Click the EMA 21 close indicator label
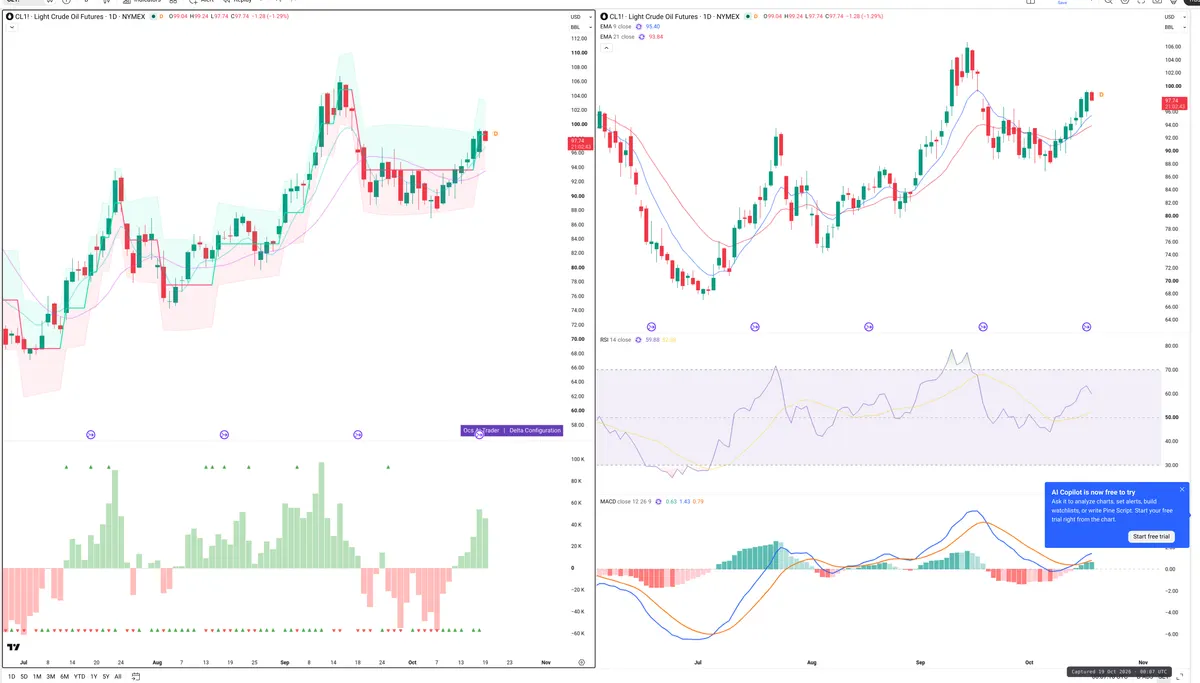The height and width of the screenshot is (683, 1200). pos(617,36)
